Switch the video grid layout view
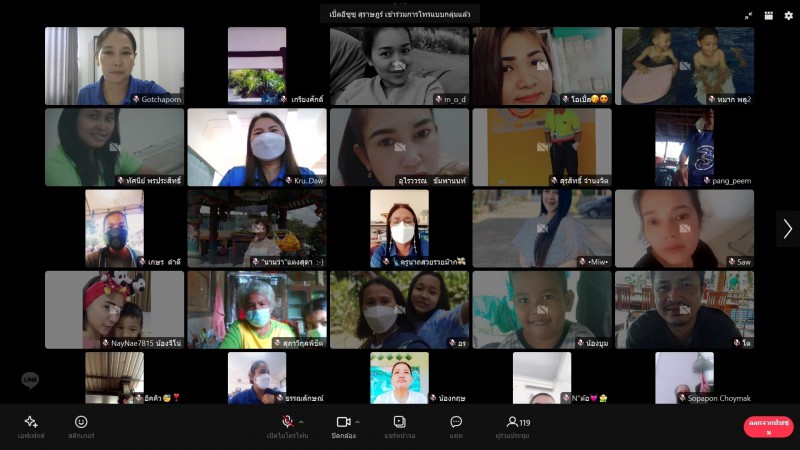The width and height of the screenshot is (800, 450). pos(768,15)
